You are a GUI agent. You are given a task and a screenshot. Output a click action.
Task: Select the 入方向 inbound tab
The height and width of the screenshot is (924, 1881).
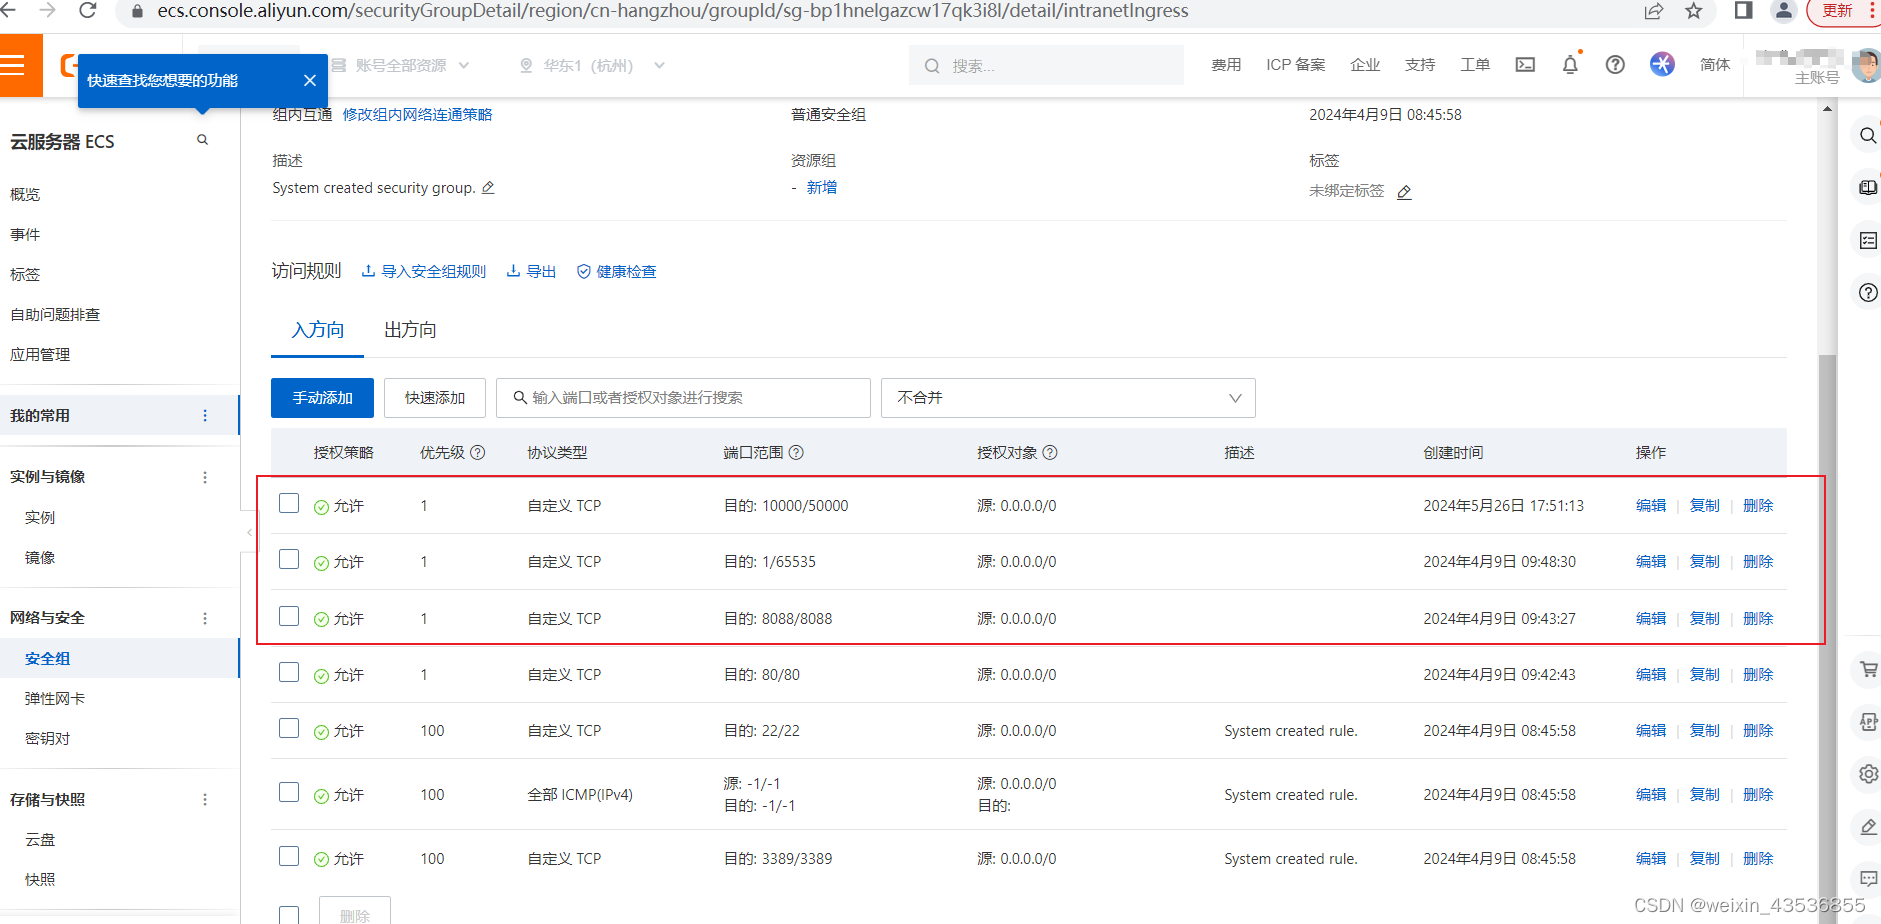(x=318, y=330)
